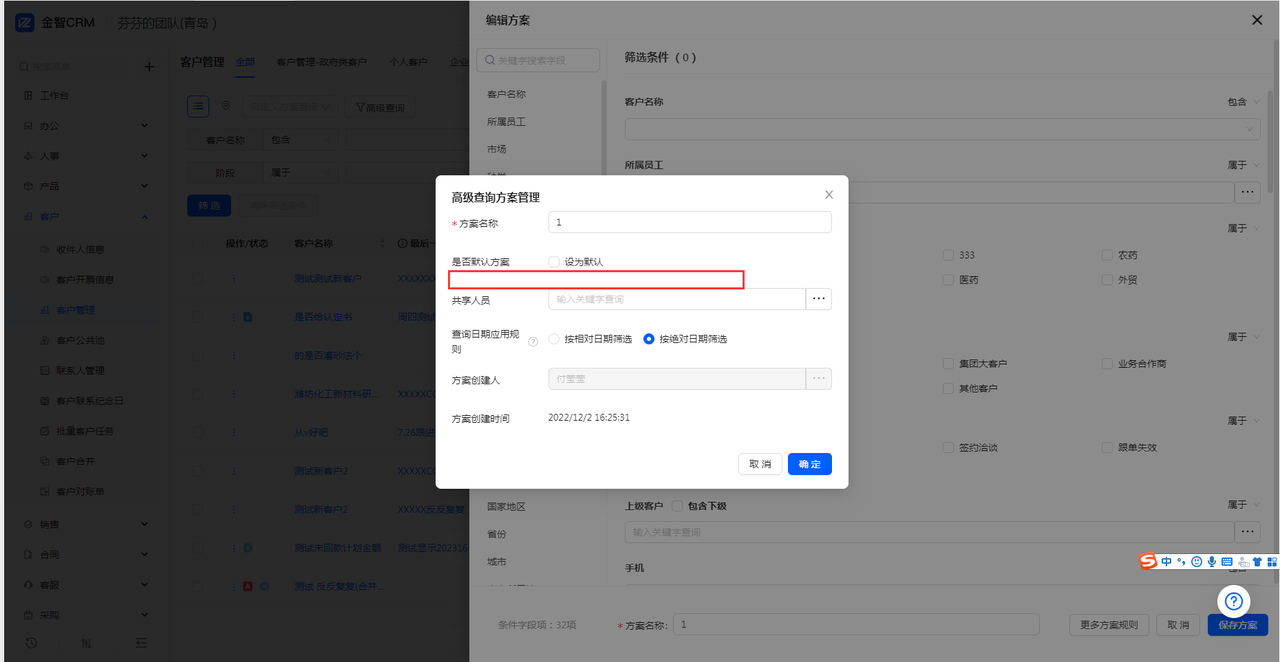Click the blue floating help question-mark button

click(1233, 601)
